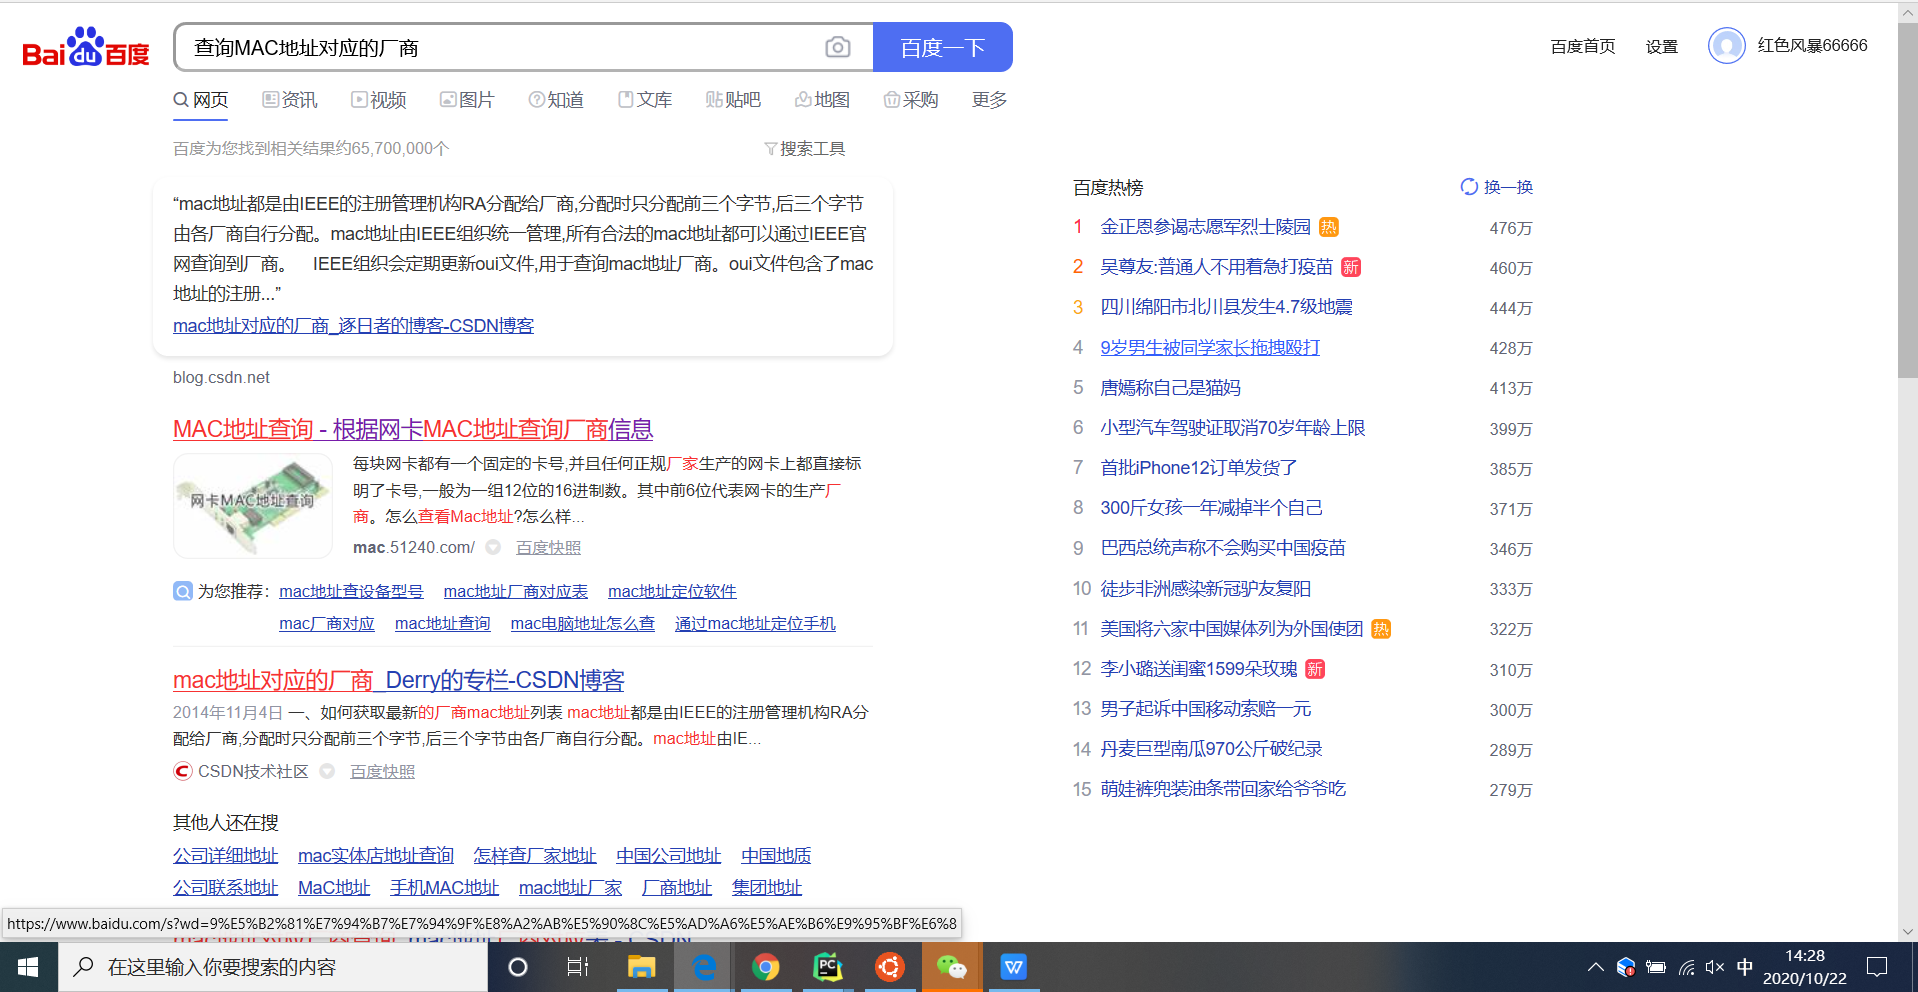Viewport: 1918px width, 992px height.
Task: Open 百度快照 for mac.51240.com result
Action: 548,547
